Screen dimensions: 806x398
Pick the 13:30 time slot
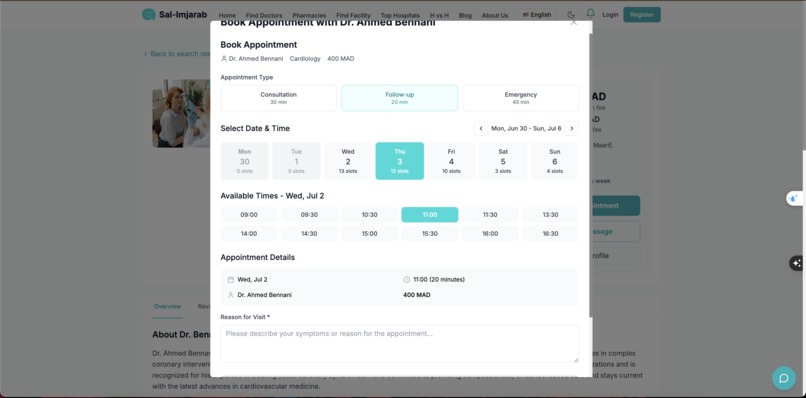551,215
